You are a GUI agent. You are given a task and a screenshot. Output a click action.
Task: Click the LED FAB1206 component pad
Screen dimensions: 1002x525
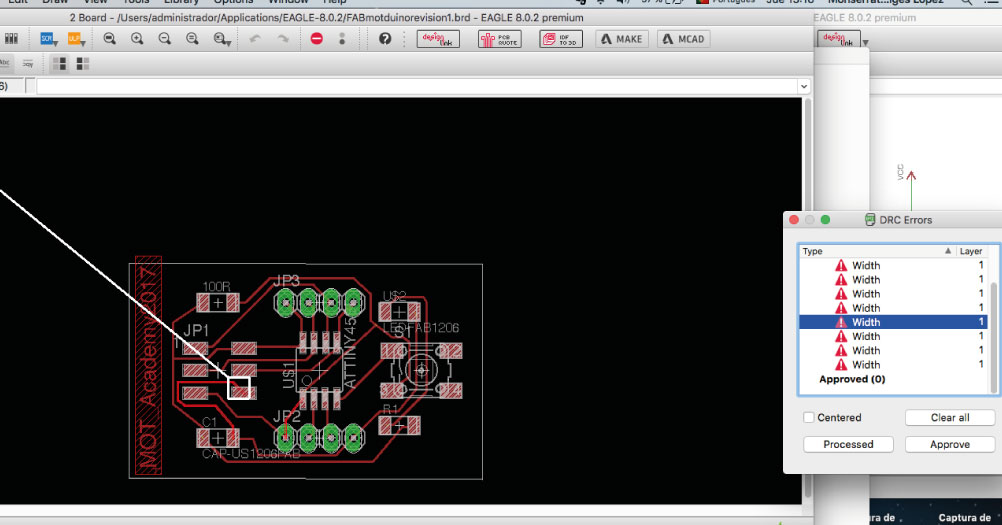coord(399,312)
